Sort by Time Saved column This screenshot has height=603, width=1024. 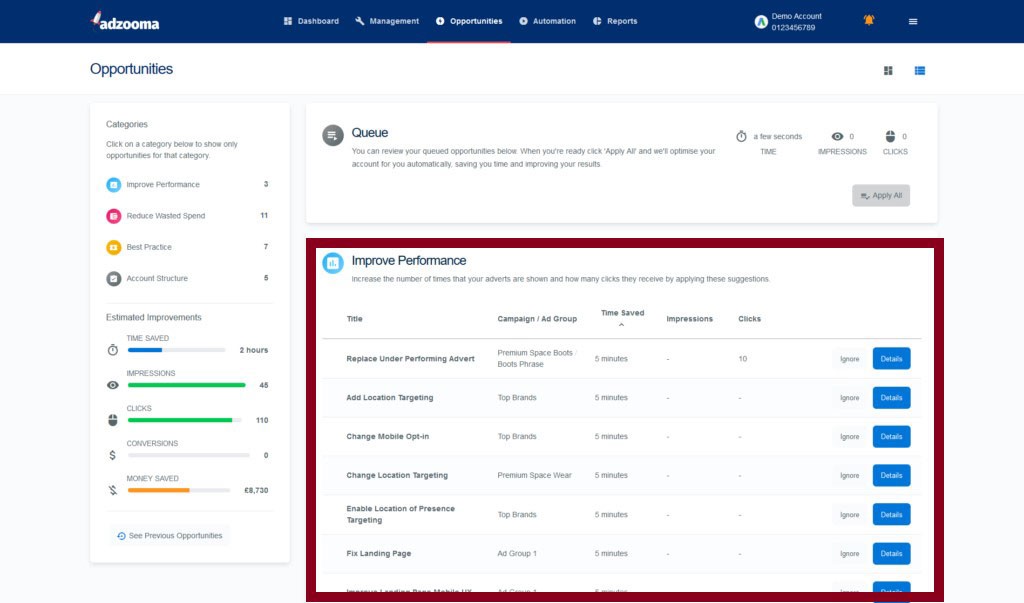pos(622,314)
